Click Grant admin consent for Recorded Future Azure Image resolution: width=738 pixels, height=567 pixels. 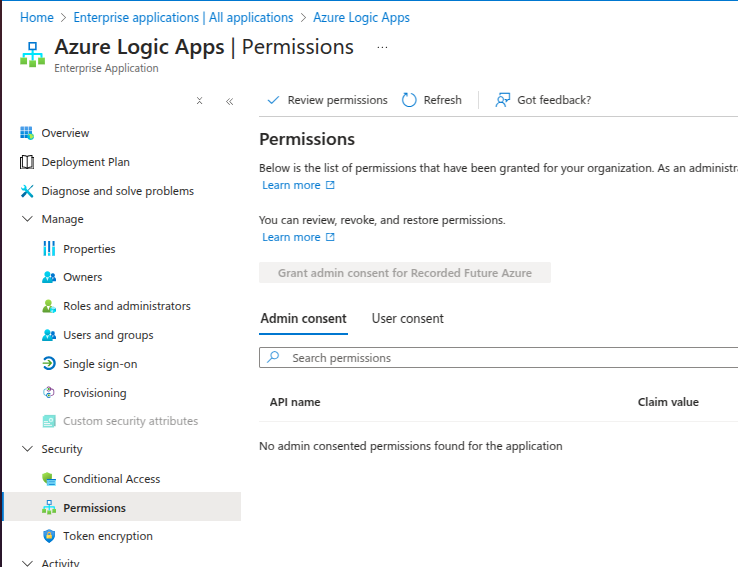[405, 272]
